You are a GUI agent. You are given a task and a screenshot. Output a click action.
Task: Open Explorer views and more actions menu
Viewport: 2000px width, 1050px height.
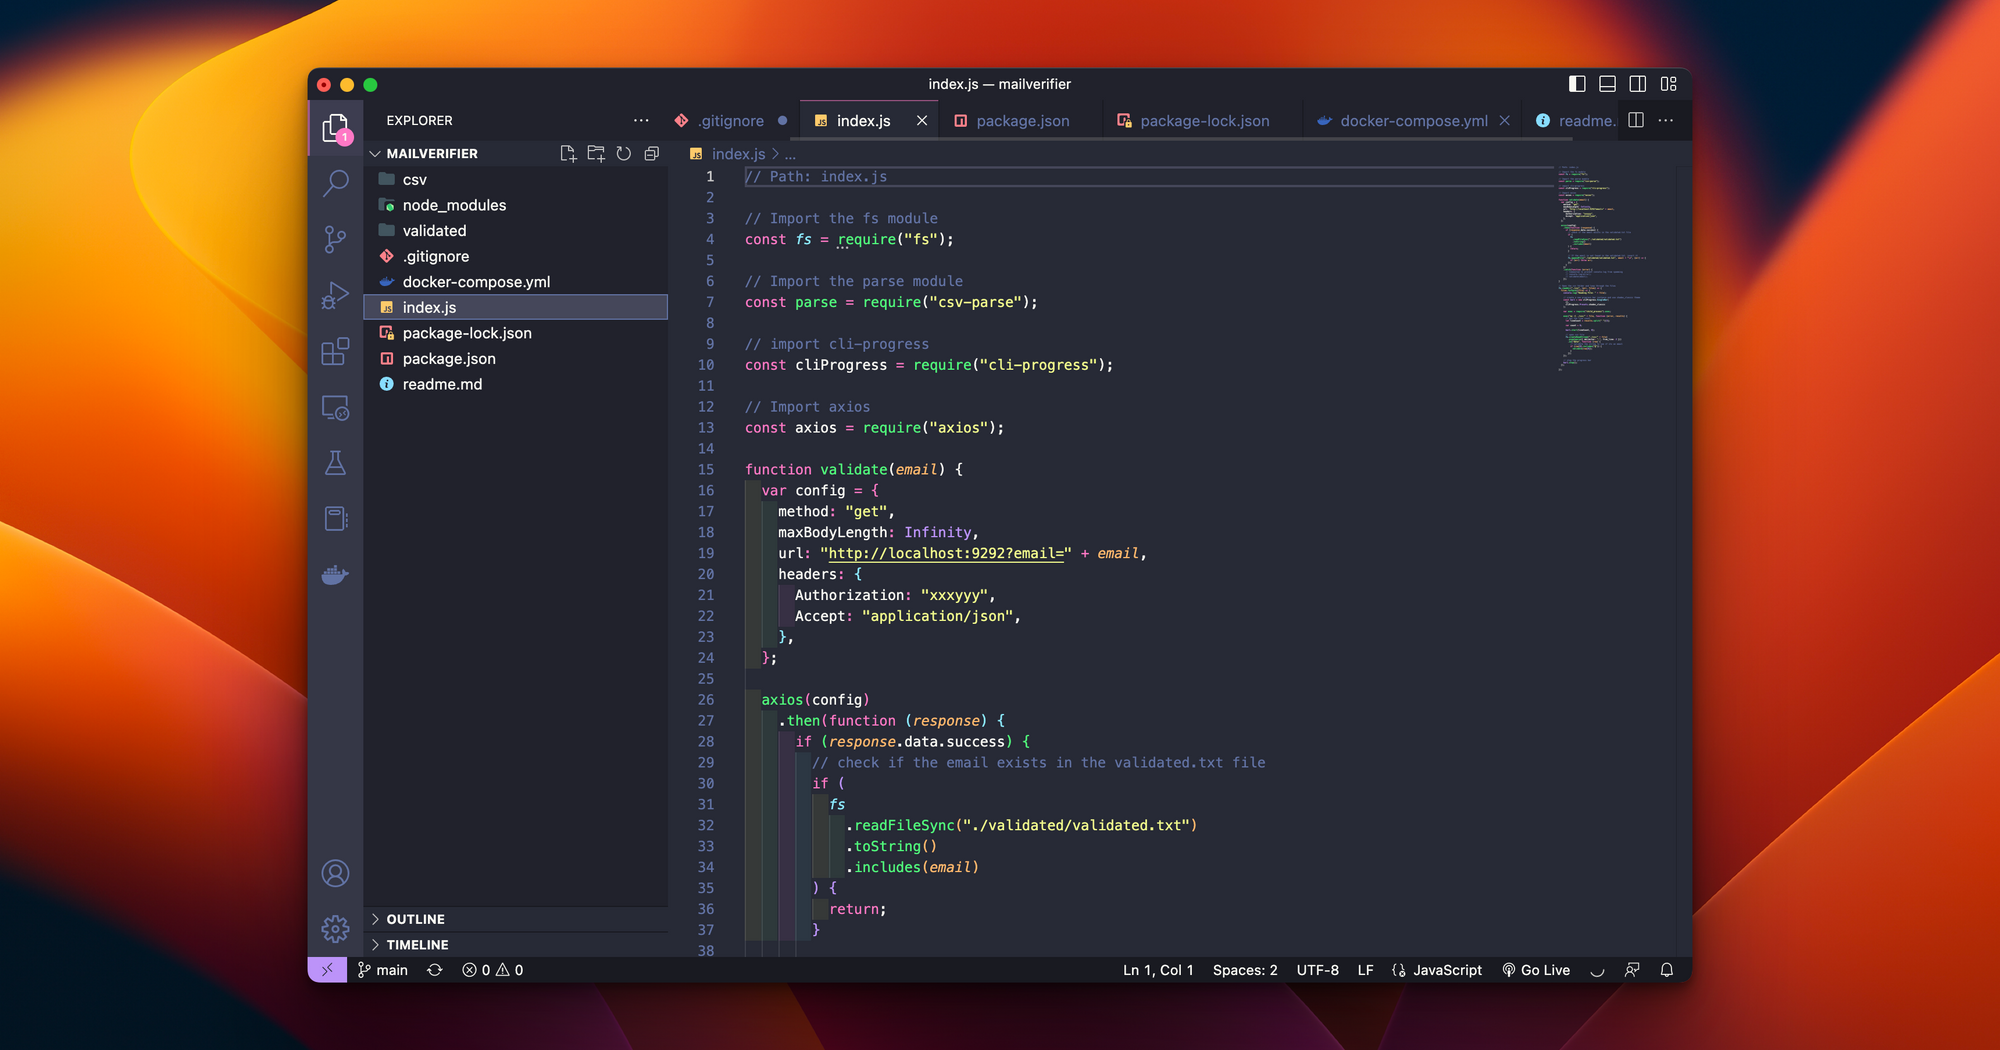pyautogui.click(x=641, y=120)
